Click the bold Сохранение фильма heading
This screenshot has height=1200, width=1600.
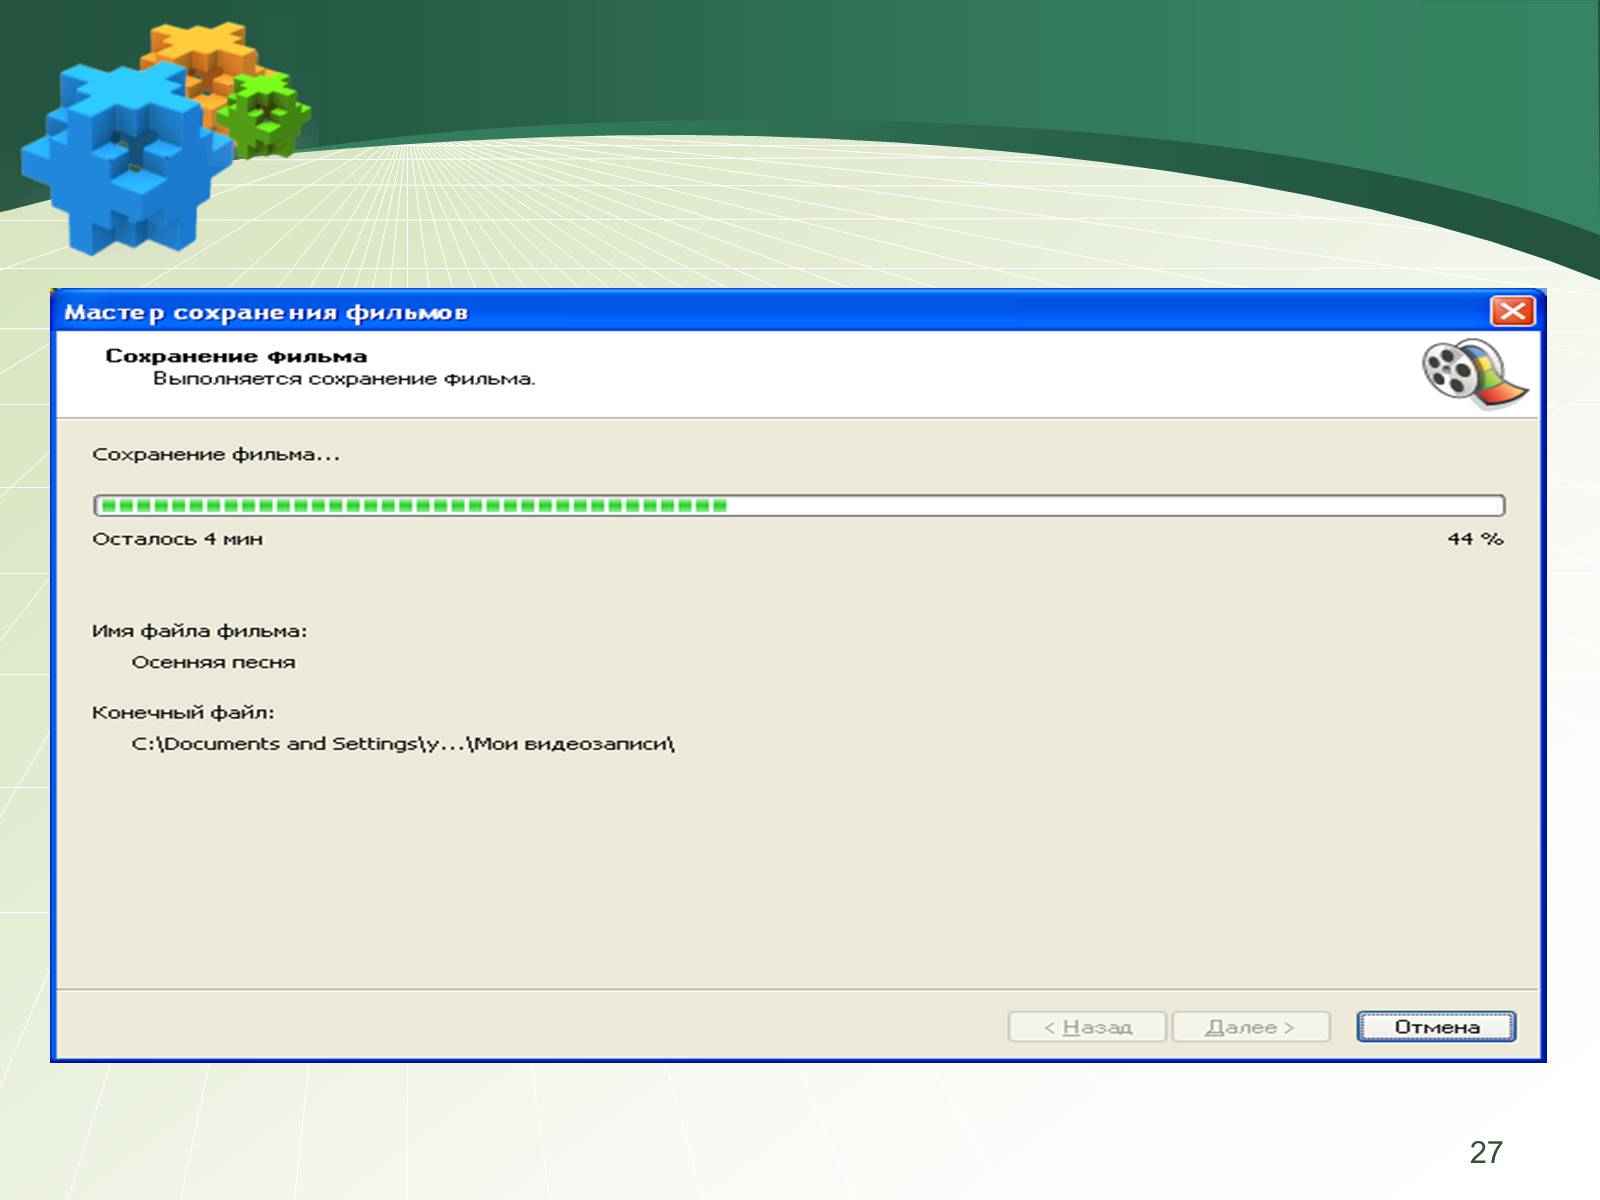click(236, 356)
